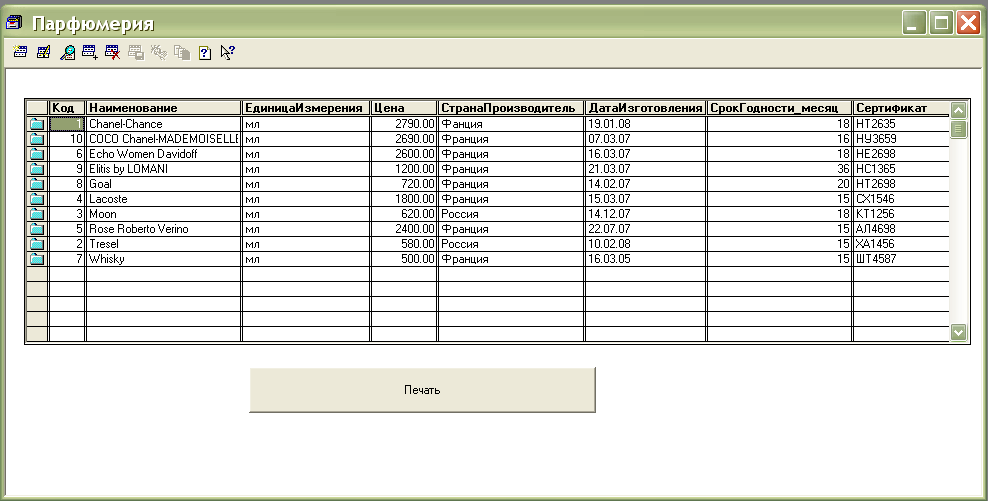The image size is (988, 501).
Task: Click the delete record red X icon
Action: point(113,52)
